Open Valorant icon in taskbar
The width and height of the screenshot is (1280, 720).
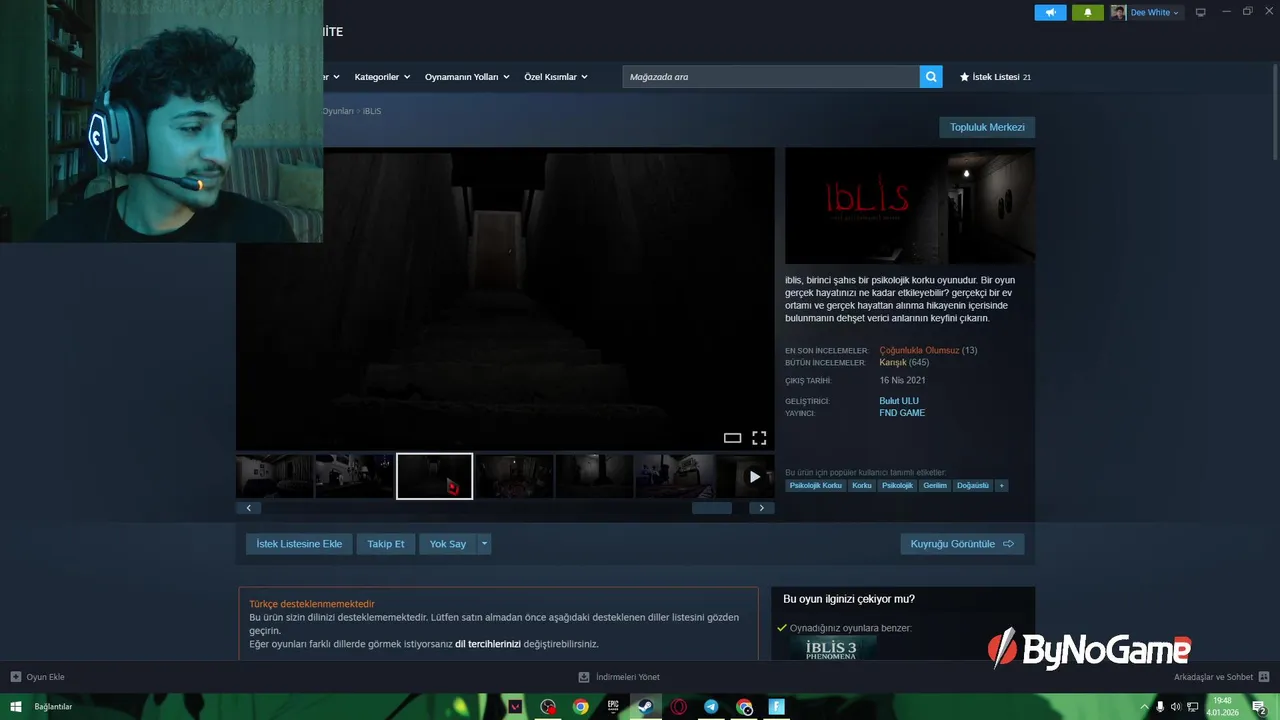click(x=515, y=707)
